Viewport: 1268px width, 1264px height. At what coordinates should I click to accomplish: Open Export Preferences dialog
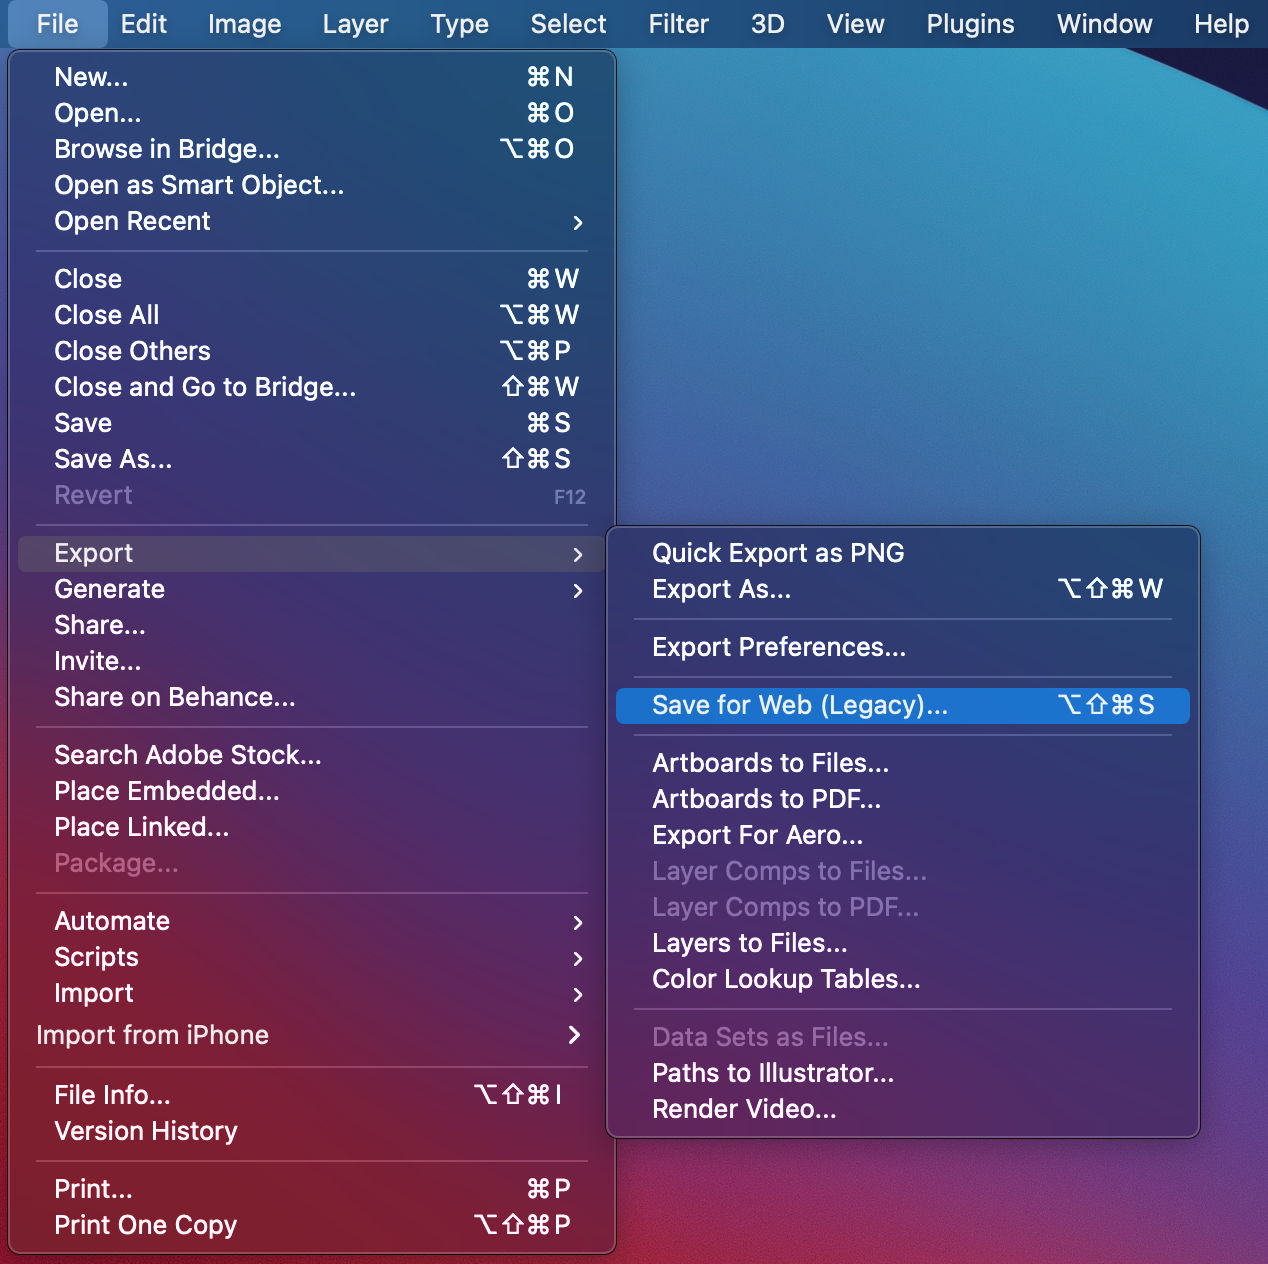point(779,647)
